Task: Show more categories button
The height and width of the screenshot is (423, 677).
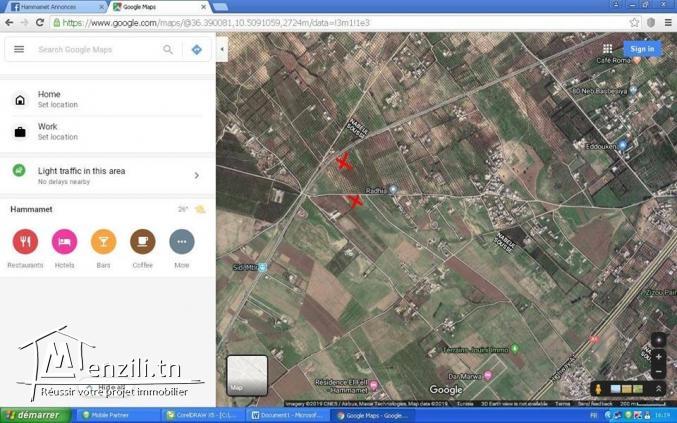Action: pyautogui.click(x=181, y=242)
